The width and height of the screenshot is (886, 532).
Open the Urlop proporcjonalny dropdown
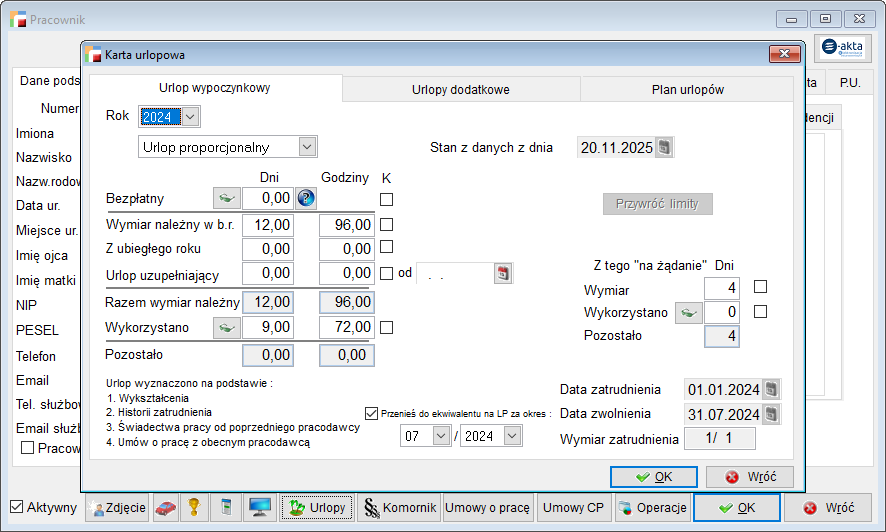click(x=306, y=147)
